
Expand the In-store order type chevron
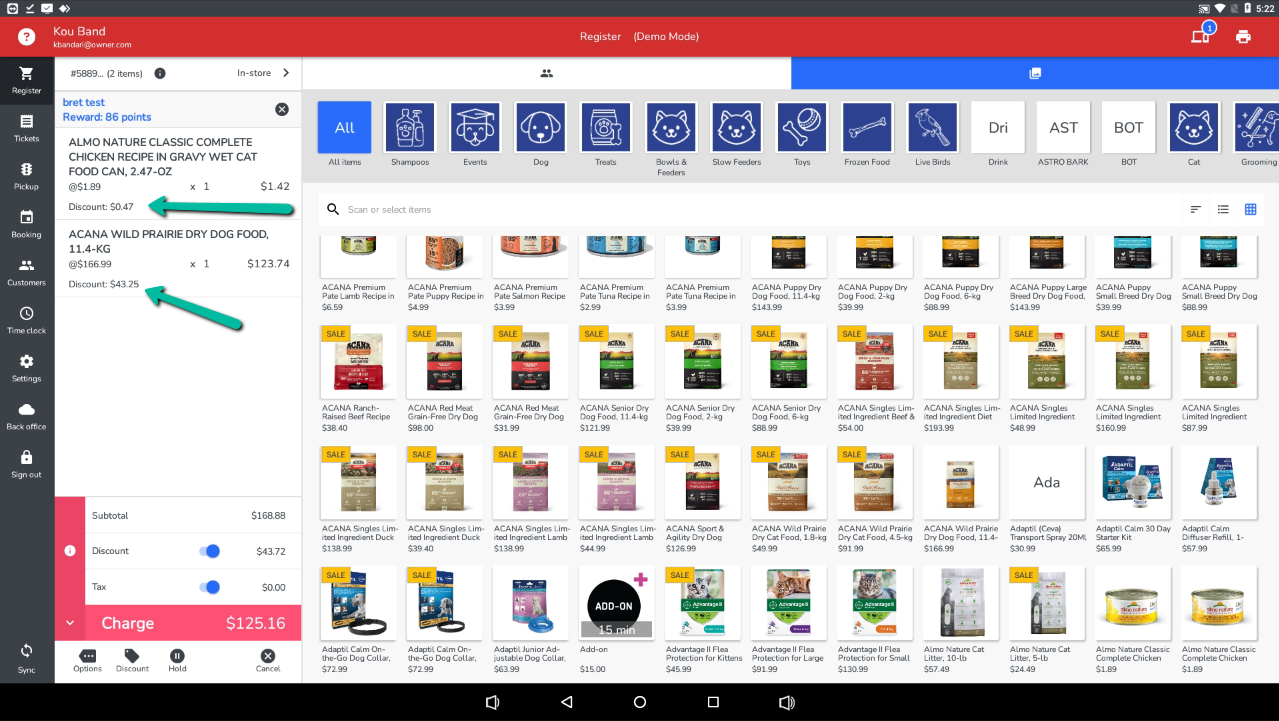pyautogui.click(x=286, y=73)
